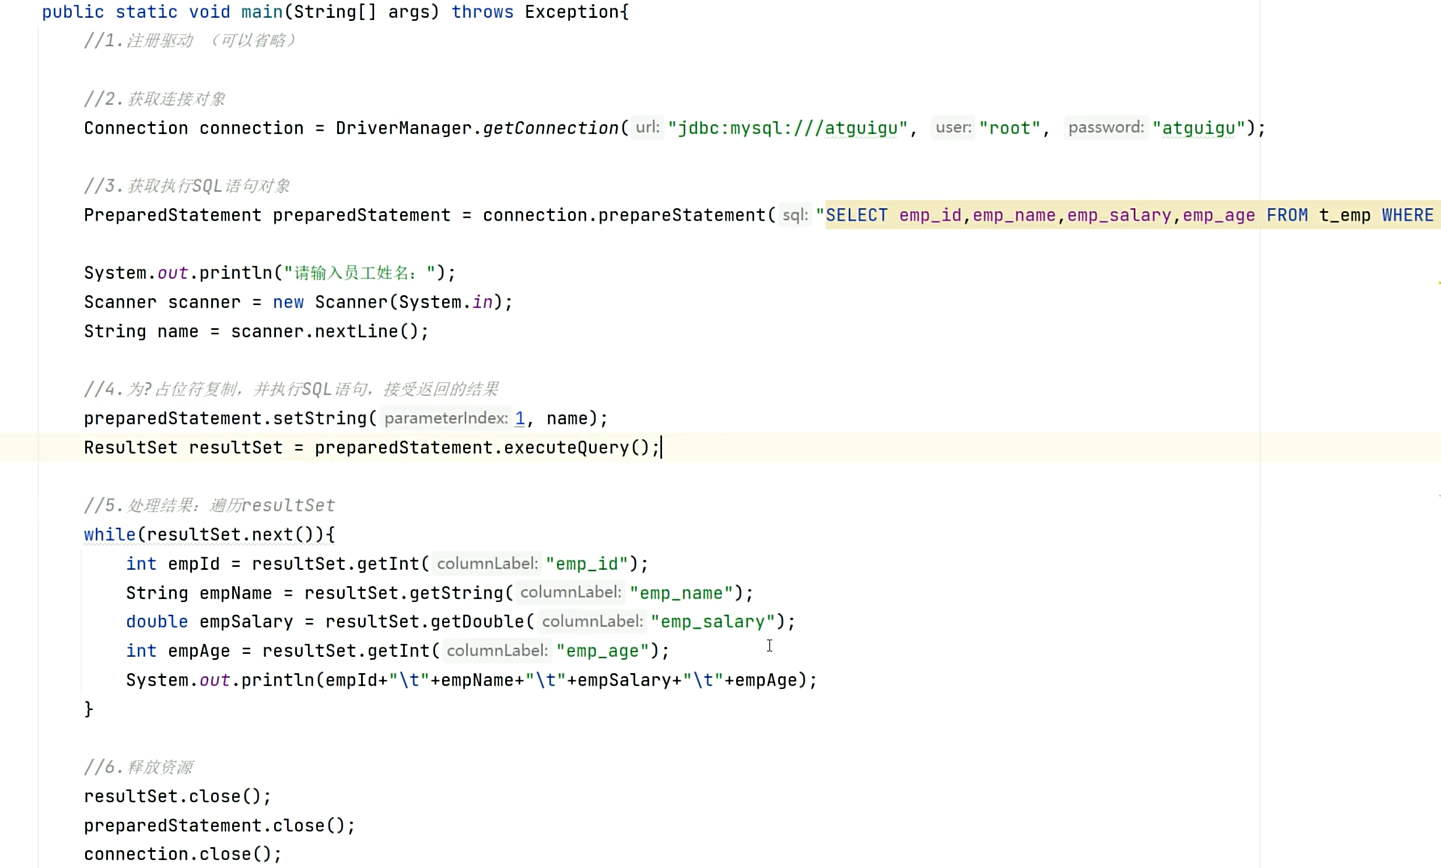
Task: Click the scanner.nextLine() call
Action: [x=329, y=331]
